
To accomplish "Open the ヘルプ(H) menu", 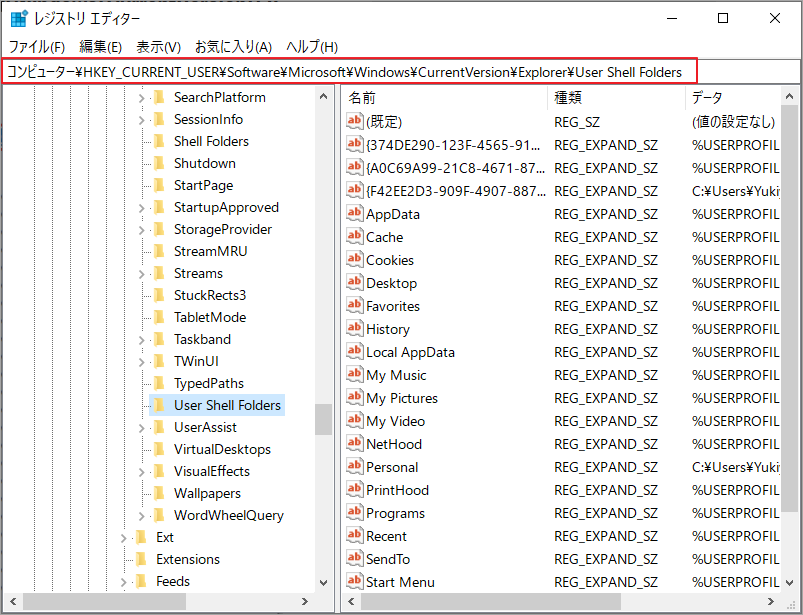I will click(x=312, y=47).
